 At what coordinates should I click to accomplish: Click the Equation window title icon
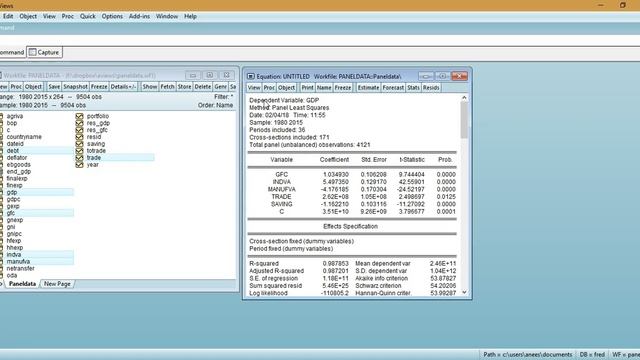click(x=251, y=76)
